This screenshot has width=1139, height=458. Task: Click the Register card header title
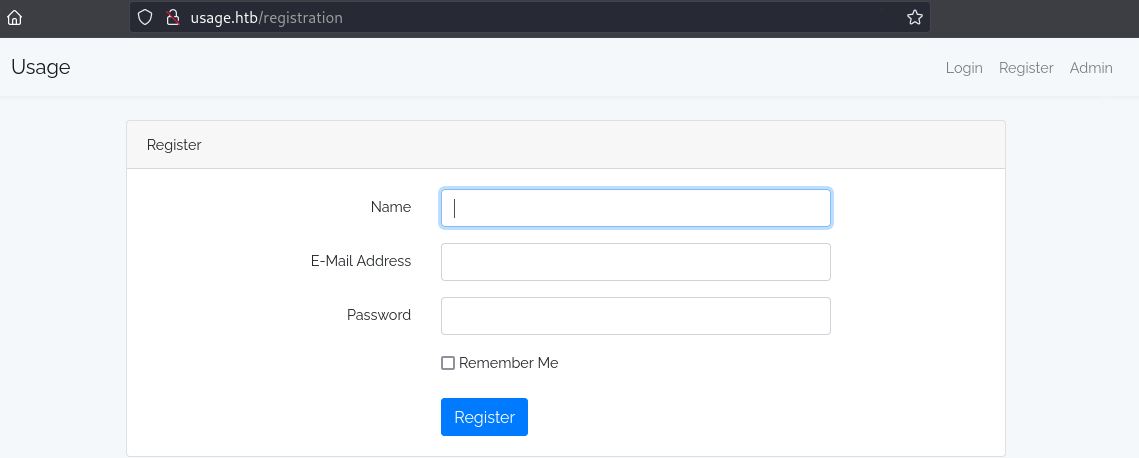point(174,144)
